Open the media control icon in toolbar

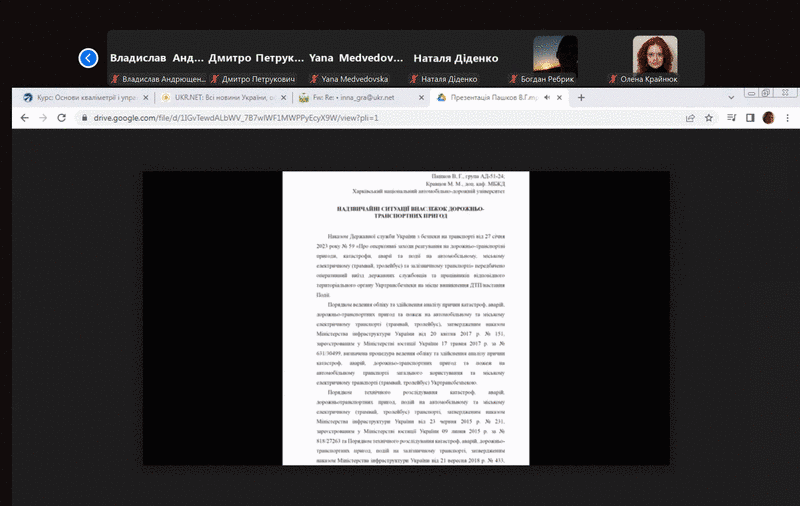point(731,117)
